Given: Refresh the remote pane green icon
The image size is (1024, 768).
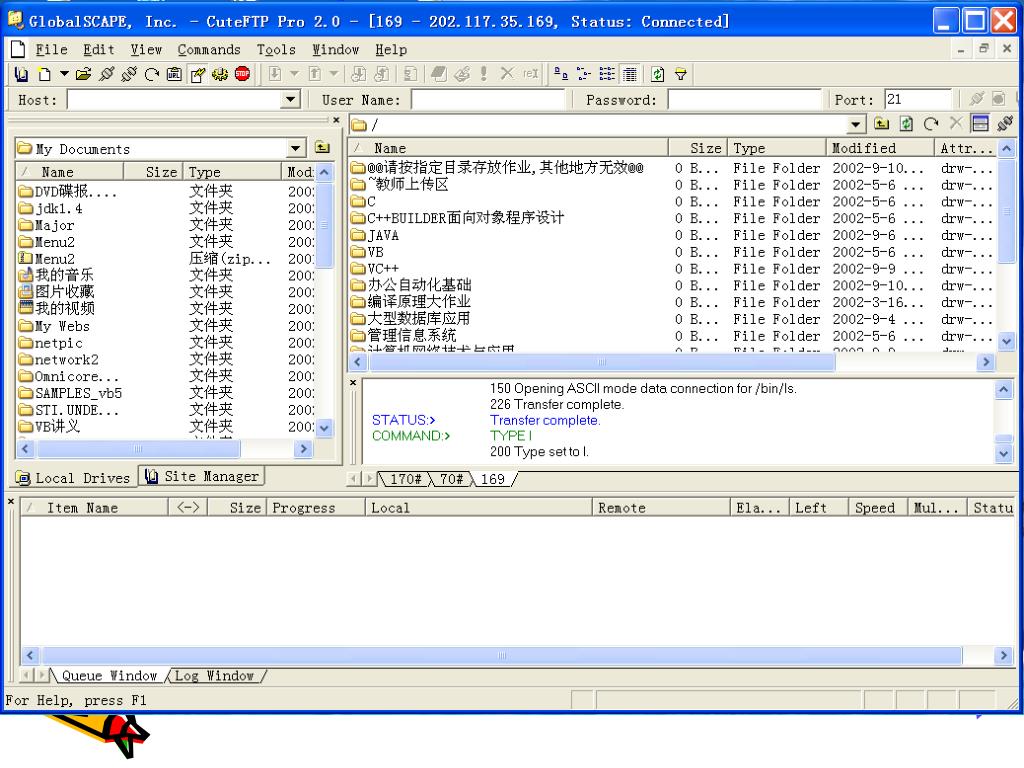Looking at the screenshot, I should (906, 123).
